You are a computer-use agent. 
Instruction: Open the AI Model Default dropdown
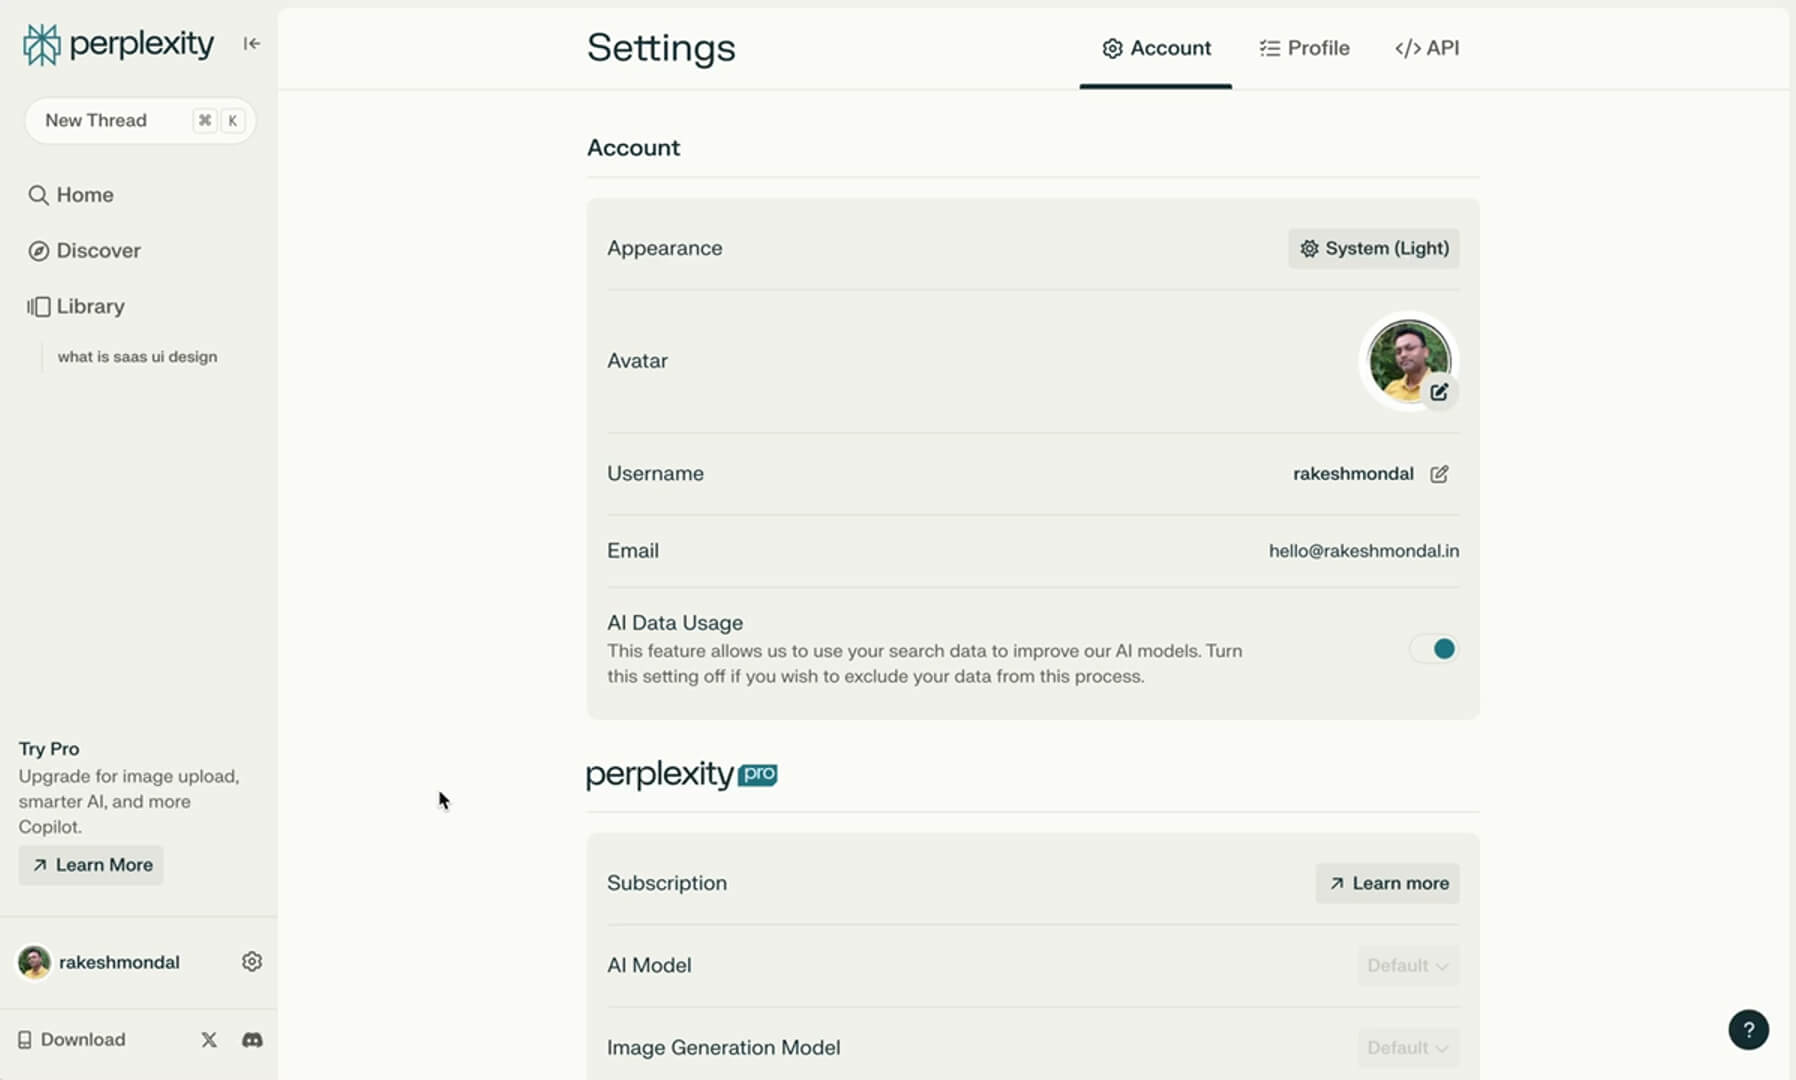tap(1407, 965)
